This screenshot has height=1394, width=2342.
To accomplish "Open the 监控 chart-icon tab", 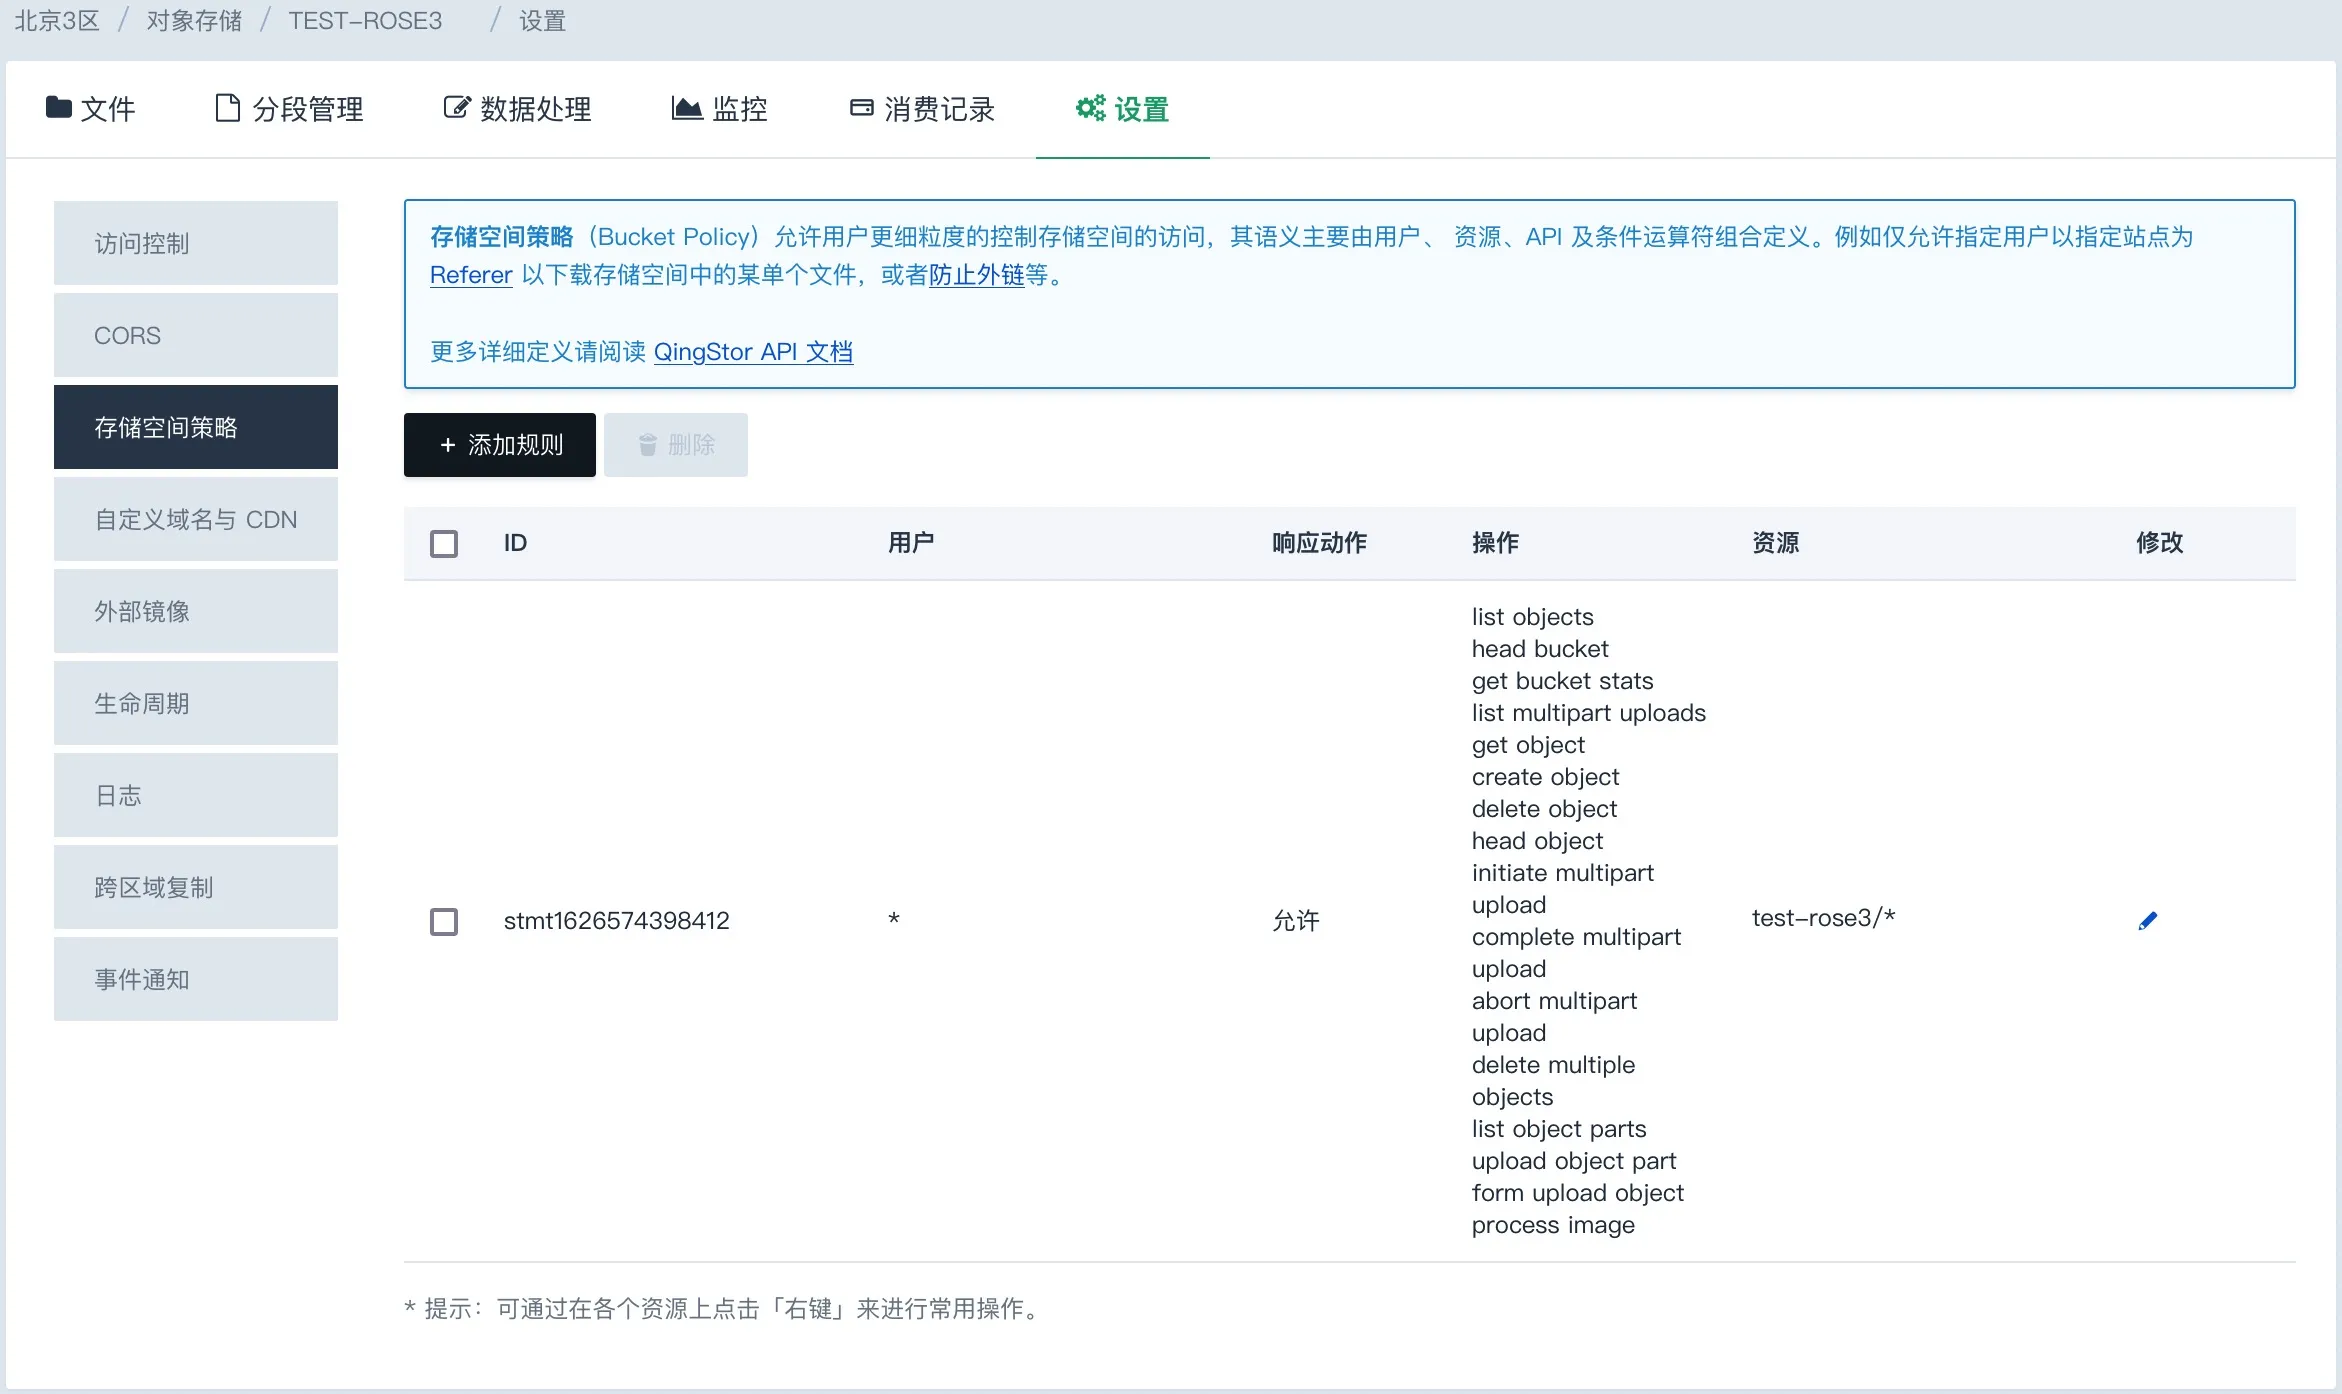I will [720, 109].
